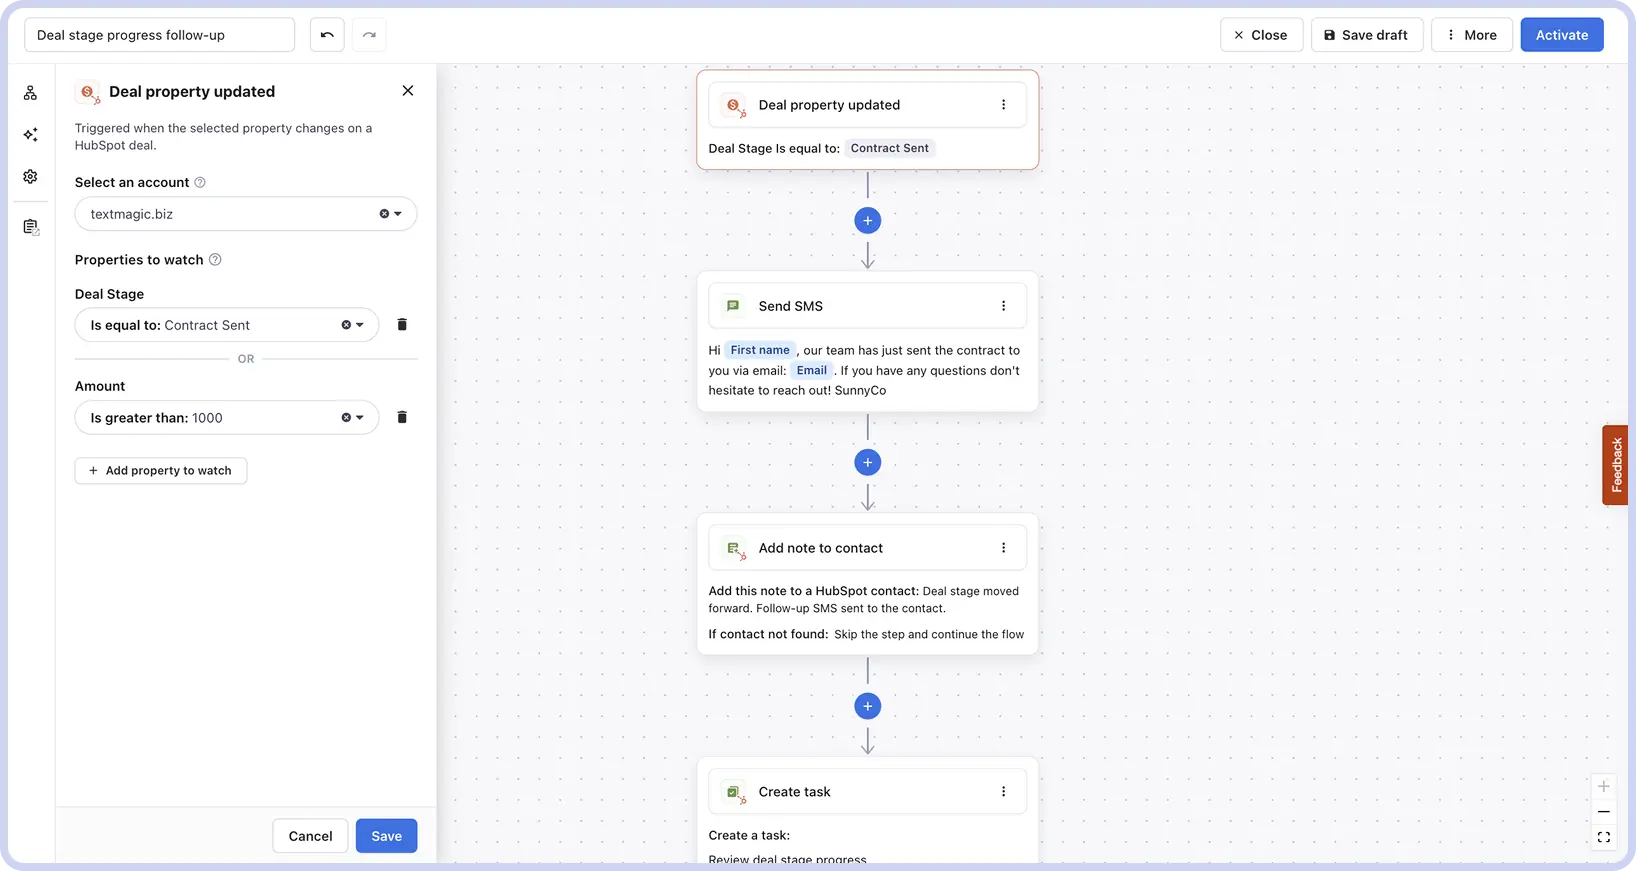
Task: Open options menu on Send SMS node
Action: (1004, 306)
